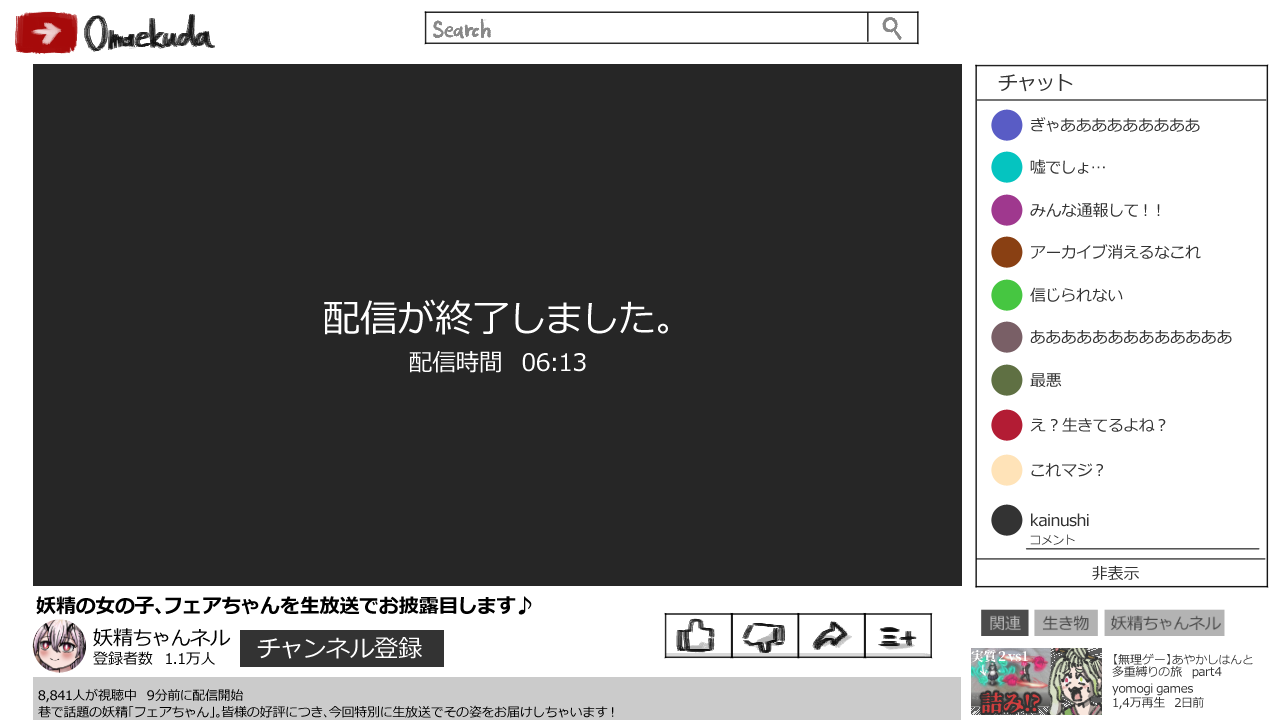
Task: Click teal avatar beside 嘘でしょ… message
Action: tap(1007, 167)
